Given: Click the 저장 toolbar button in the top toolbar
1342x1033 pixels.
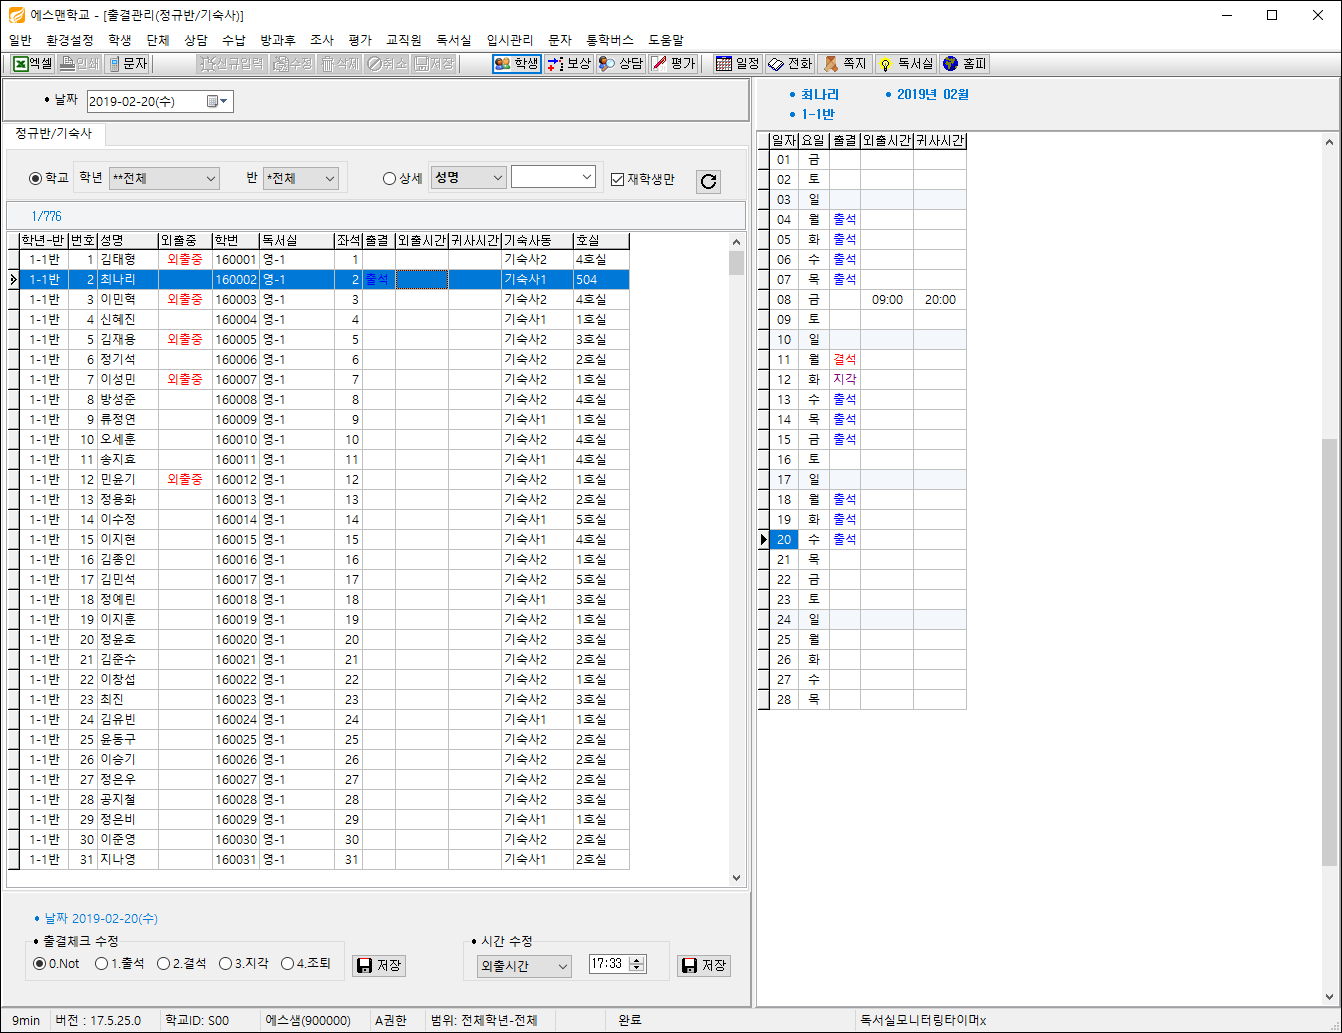Looking at the screenshot, I should [435, 64].
